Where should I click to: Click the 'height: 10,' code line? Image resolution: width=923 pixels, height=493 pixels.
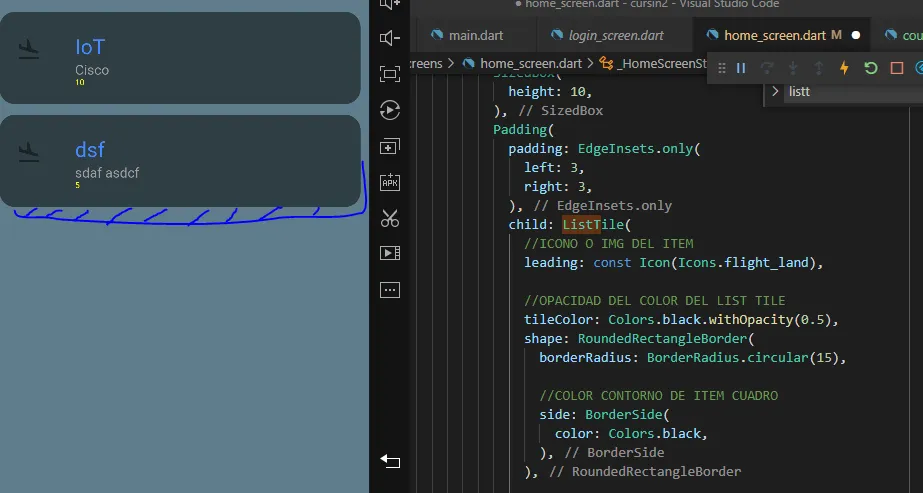tap(550, 92)
